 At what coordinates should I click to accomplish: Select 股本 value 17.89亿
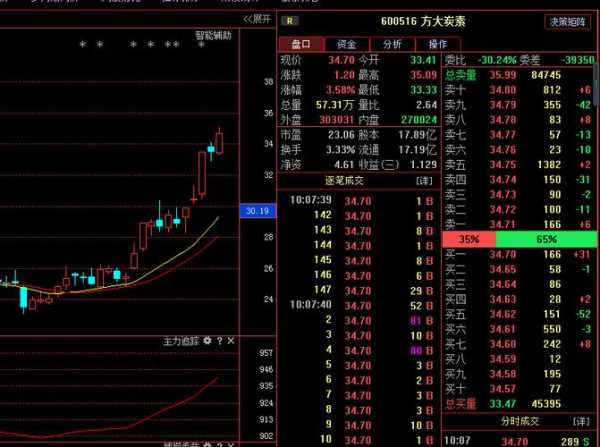(x=417, y=135)
